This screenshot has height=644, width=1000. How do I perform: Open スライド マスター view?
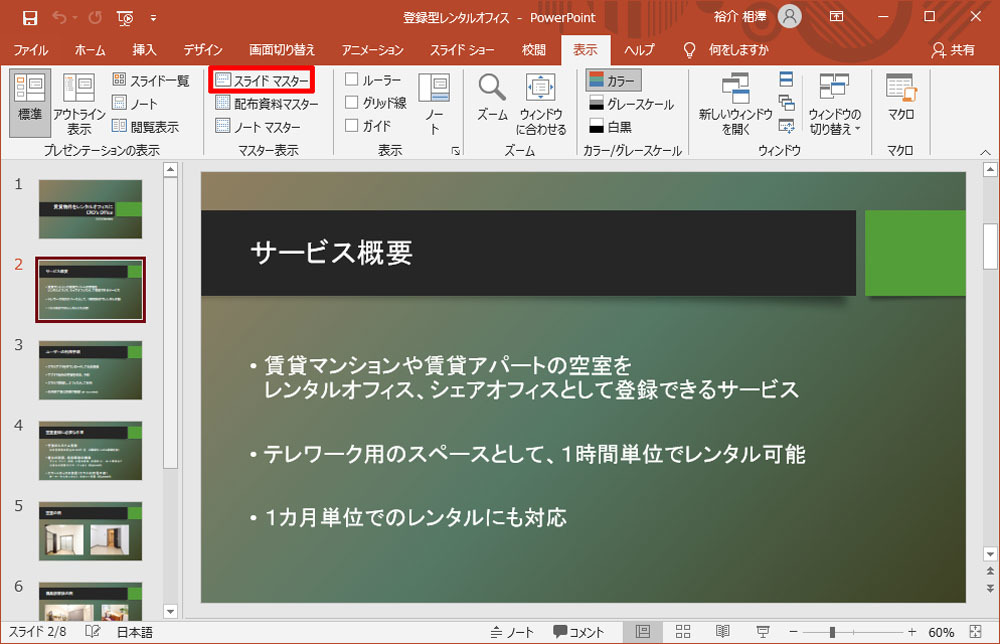coord(262,80)
